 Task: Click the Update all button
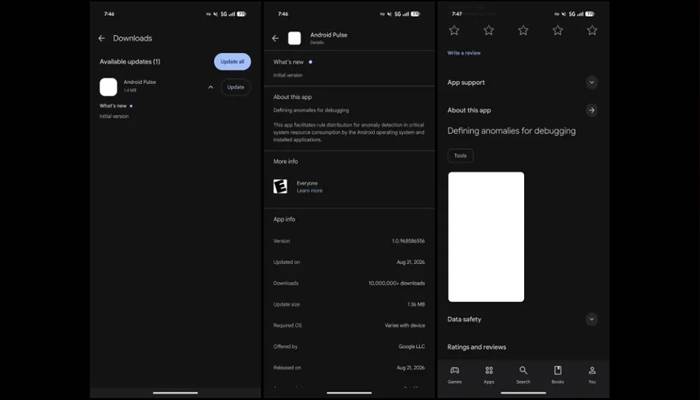(233, 62)
